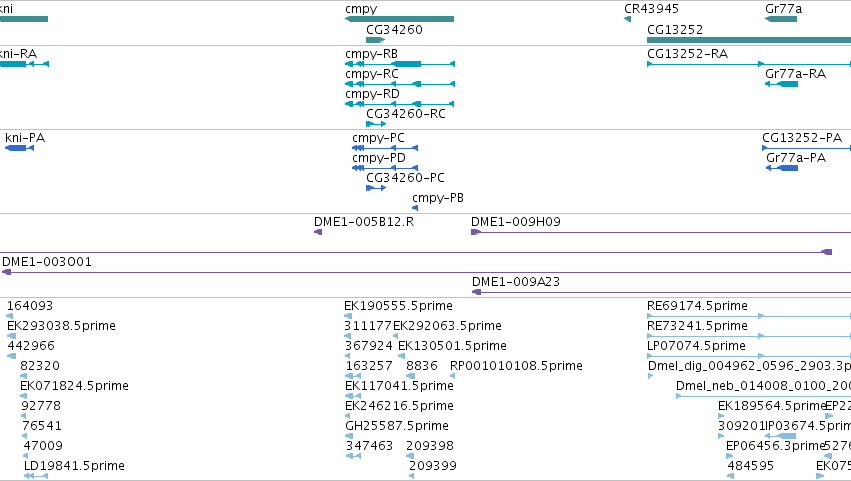The image size is (851, 481).
Task: Select the cmpy-PD protein label
Action: [379, 158]
